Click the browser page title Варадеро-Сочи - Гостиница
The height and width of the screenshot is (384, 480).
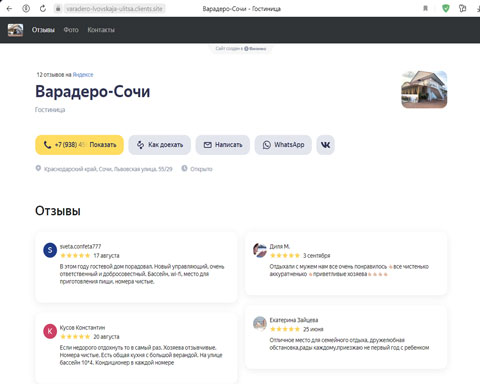click(242, 9)
